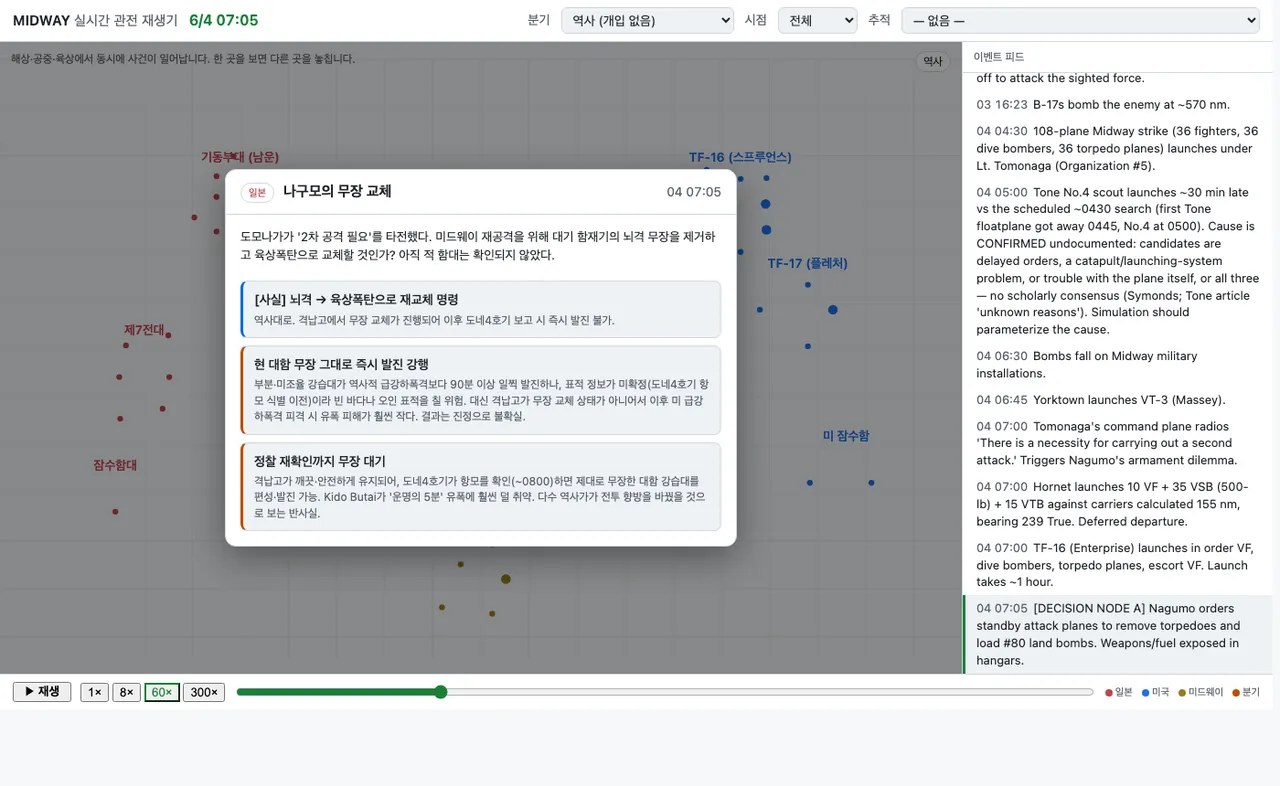Click the 6/4 07:05 clock display
Screen dimensions: 1280x786
pyautogui.click(x=223, y=20)
